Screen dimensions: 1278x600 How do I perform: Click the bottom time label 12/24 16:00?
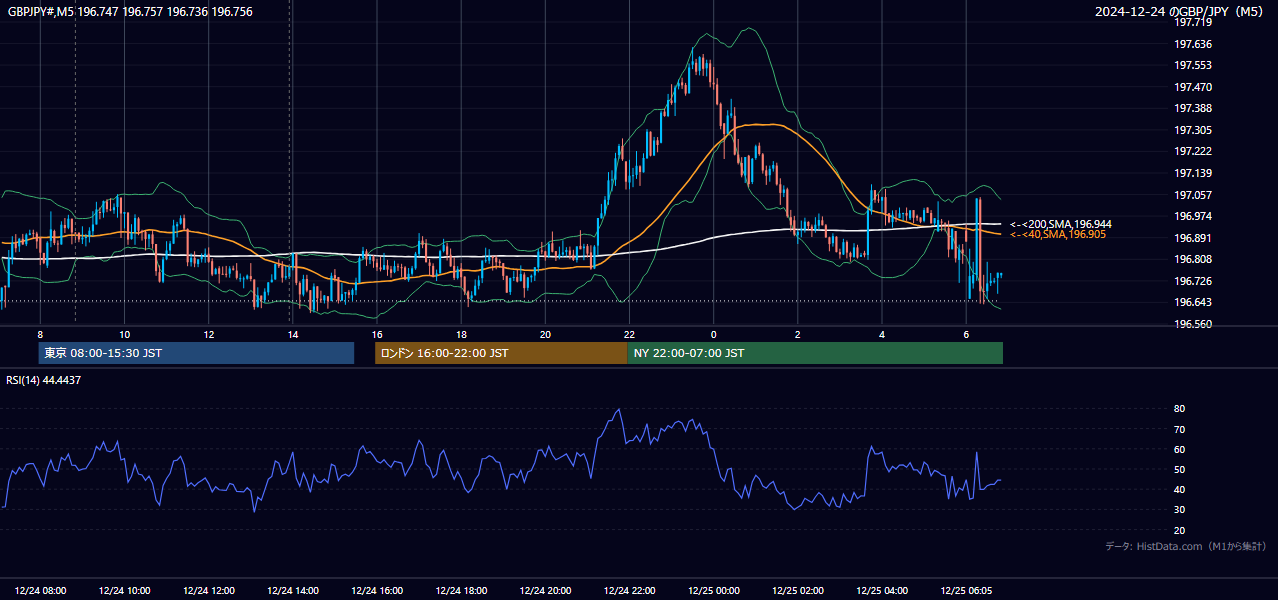pyautogui.click(x=377, y=590)
